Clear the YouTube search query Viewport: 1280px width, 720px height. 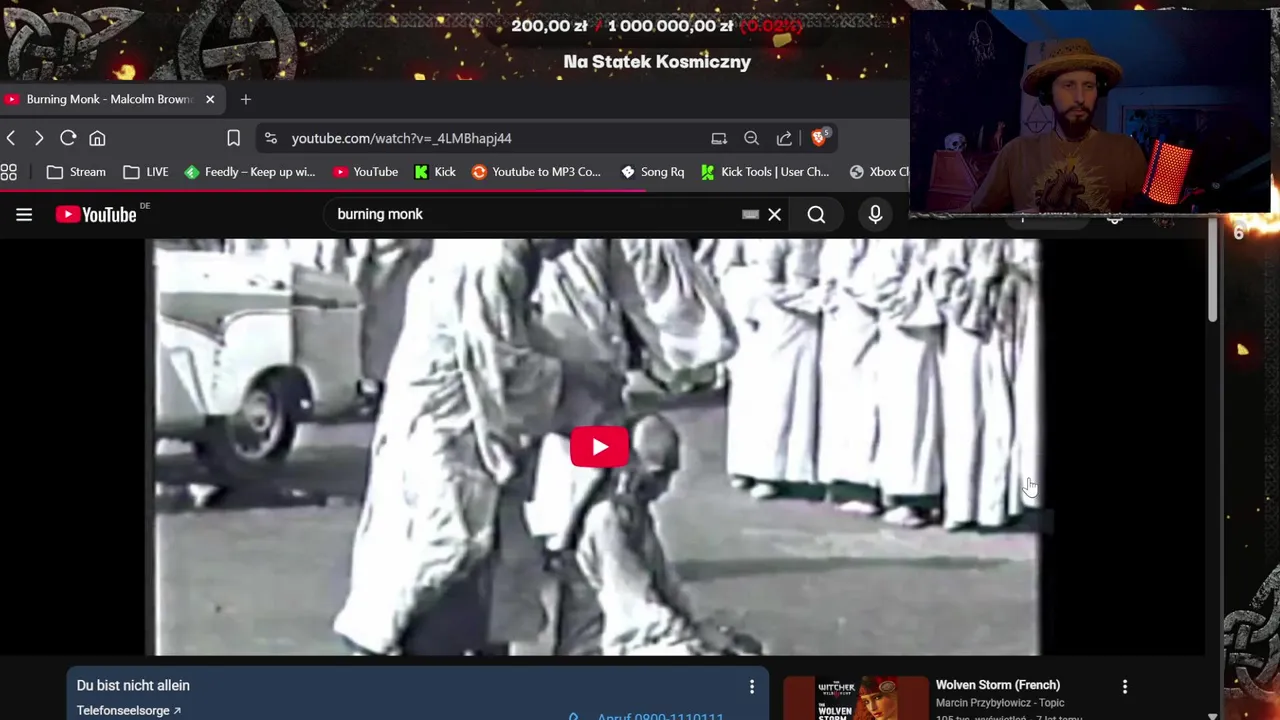774,214
